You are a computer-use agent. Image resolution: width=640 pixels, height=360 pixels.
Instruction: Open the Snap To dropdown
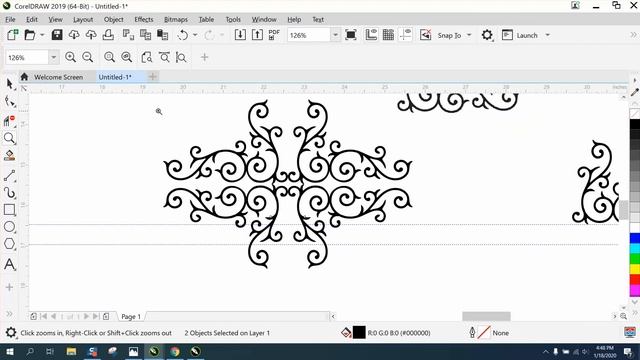point(454,36)
